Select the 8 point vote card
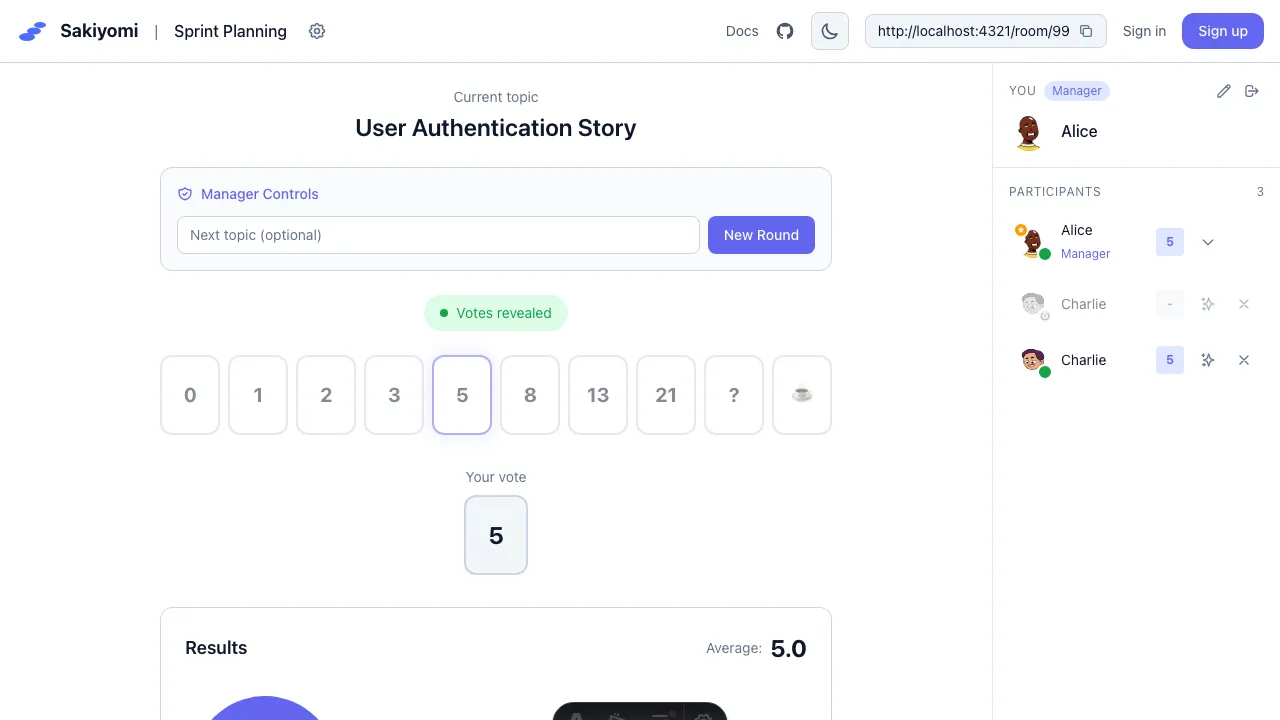 [530, 395]
